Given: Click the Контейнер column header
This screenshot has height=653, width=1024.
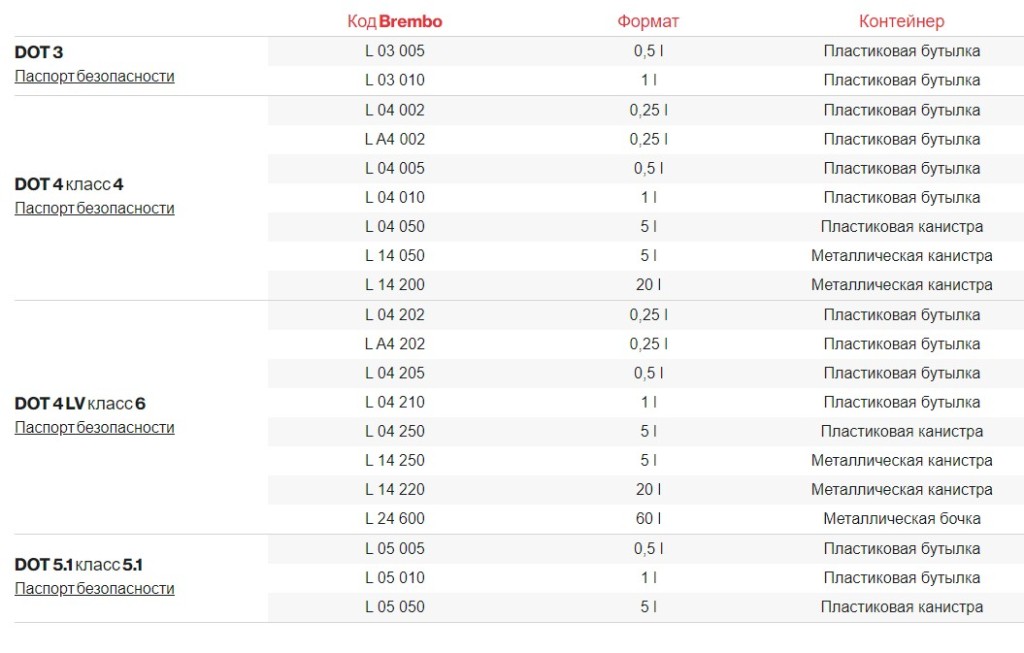Looking at the screenshot, I should click(x=901, y=22).
